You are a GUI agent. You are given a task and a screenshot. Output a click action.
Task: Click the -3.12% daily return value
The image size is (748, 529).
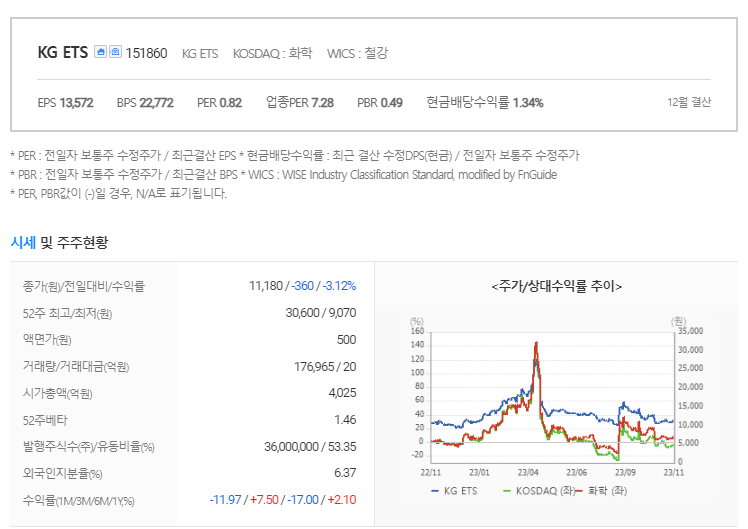click(339, 286)
